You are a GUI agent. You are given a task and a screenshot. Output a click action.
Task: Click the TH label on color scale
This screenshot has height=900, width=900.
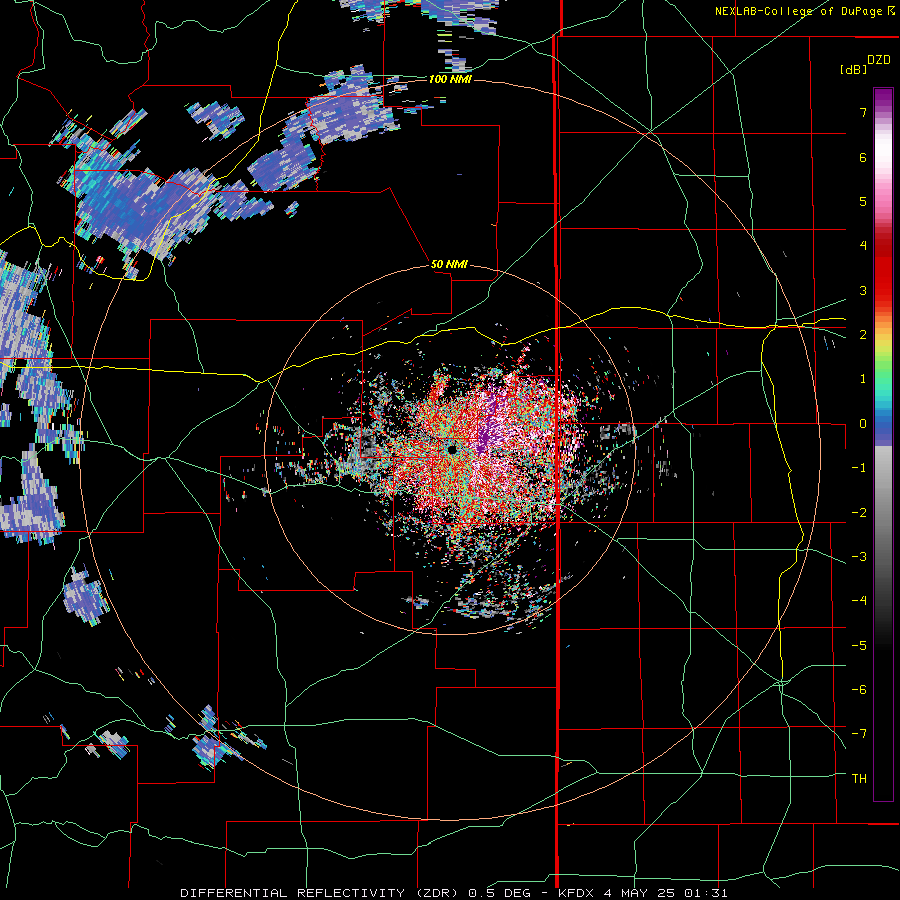tap(859, 778)
